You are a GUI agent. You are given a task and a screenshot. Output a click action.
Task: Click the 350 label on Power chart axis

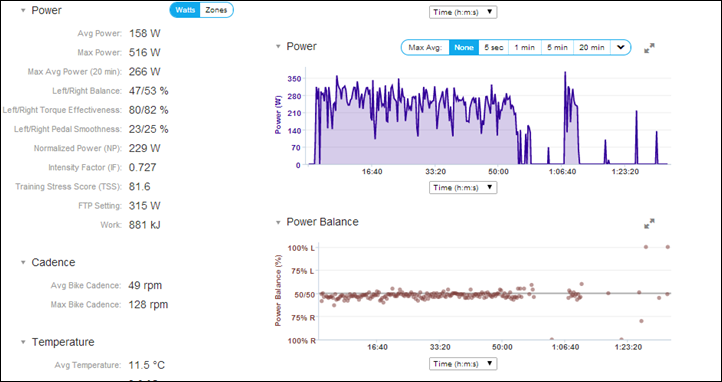click(x=294, y=79)
